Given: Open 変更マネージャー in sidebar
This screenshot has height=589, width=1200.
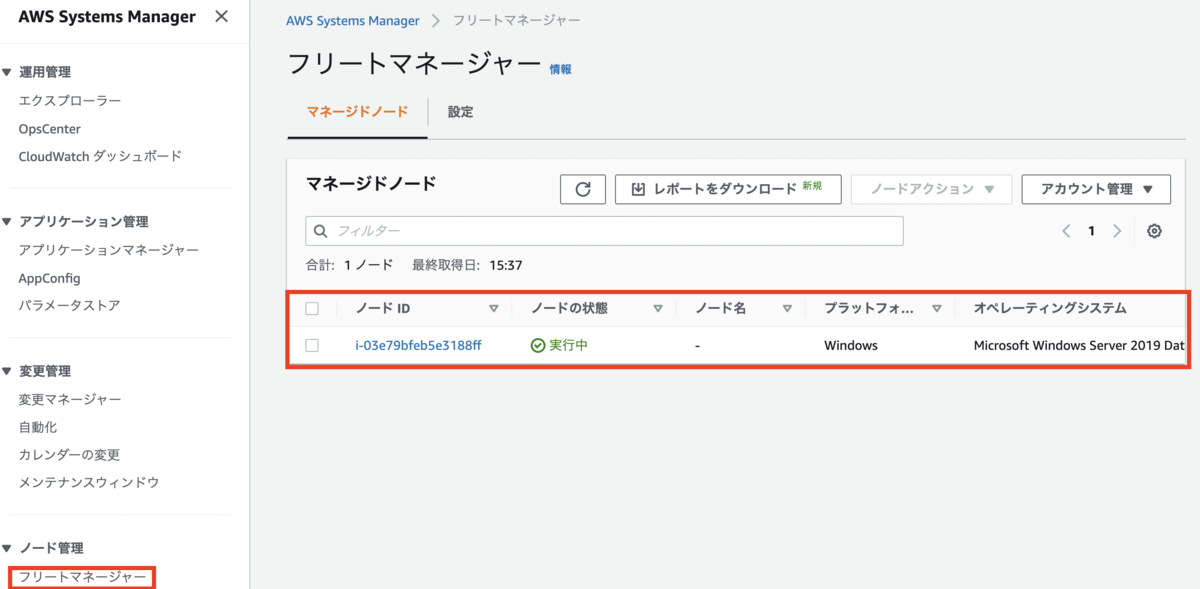Looking at the screenshot, I should pos(70,399).
